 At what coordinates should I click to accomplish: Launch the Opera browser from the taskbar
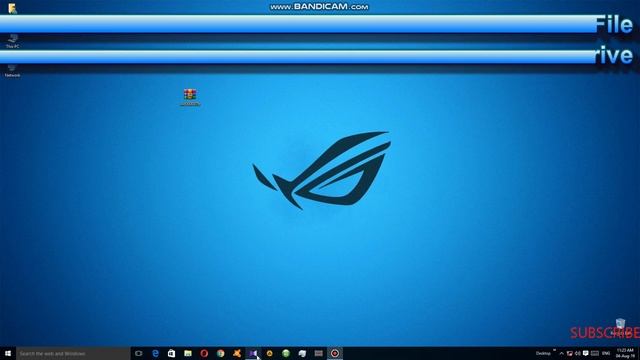tap(204, 353)
